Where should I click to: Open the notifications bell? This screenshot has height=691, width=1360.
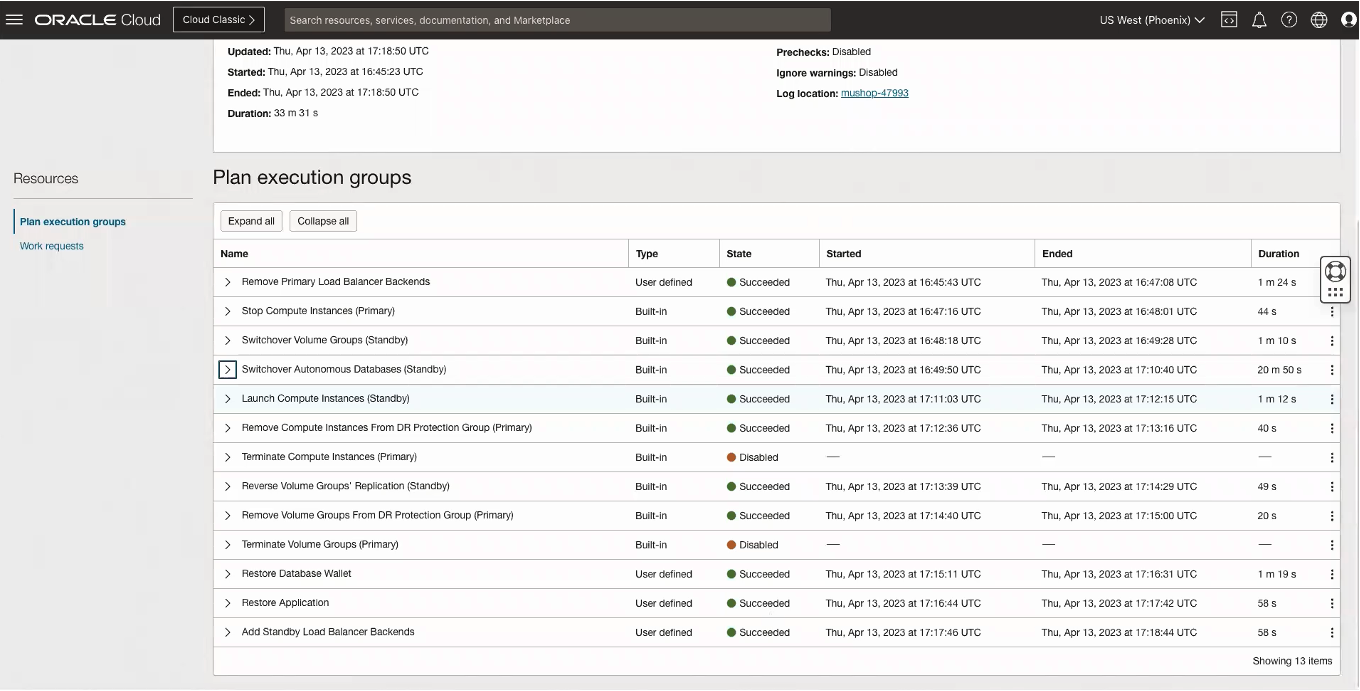[x=1258, y=18]
